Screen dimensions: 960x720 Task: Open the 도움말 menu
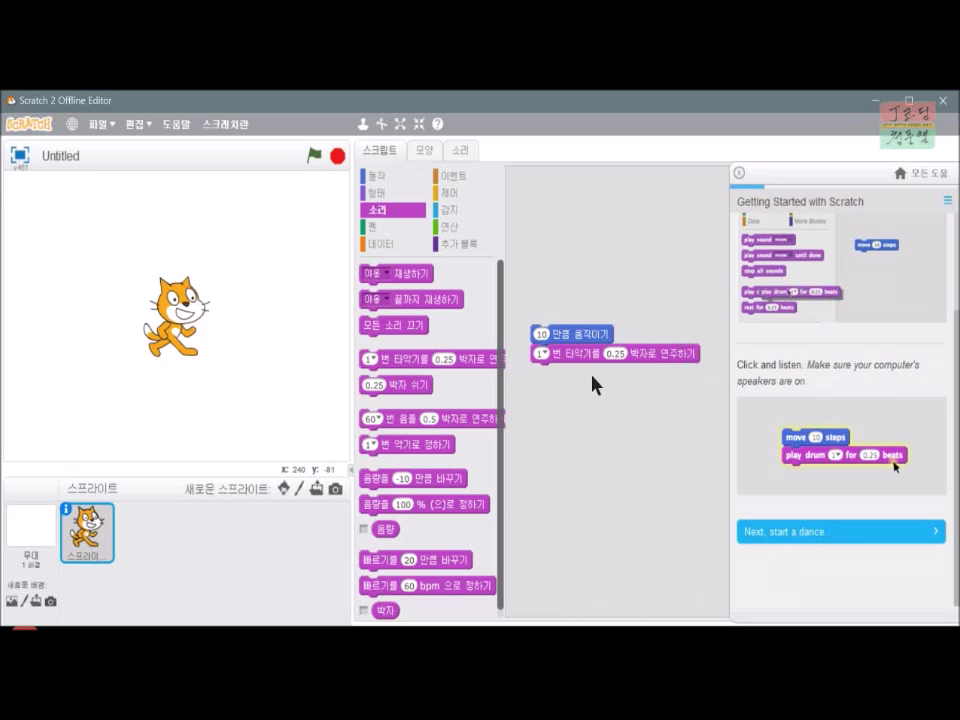point(176,124)
